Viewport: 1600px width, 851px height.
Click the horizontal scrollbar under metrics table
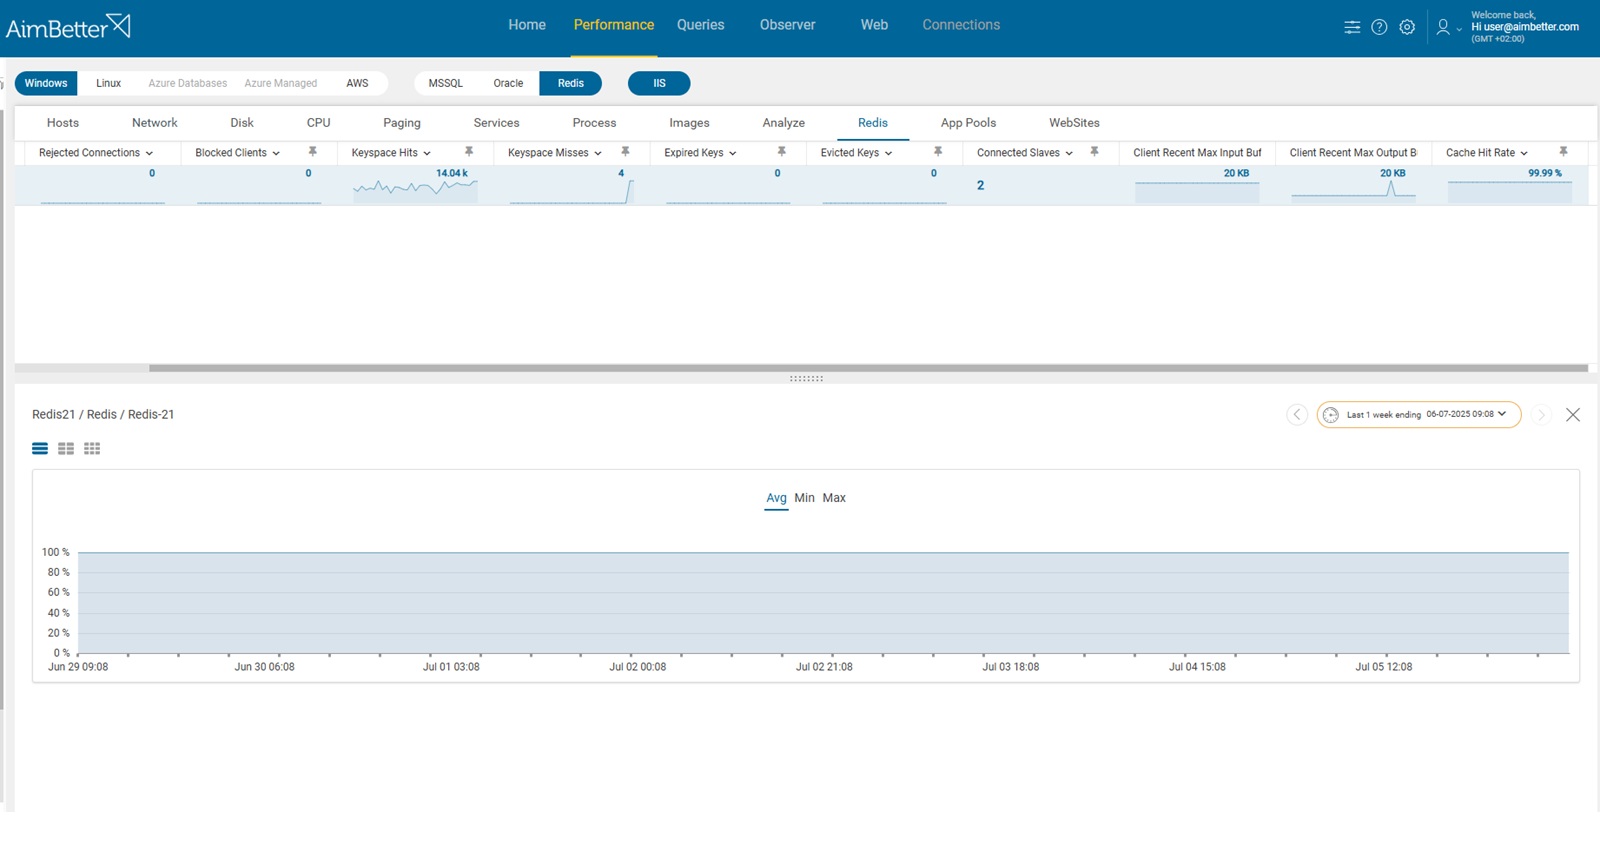pos(868,368)
